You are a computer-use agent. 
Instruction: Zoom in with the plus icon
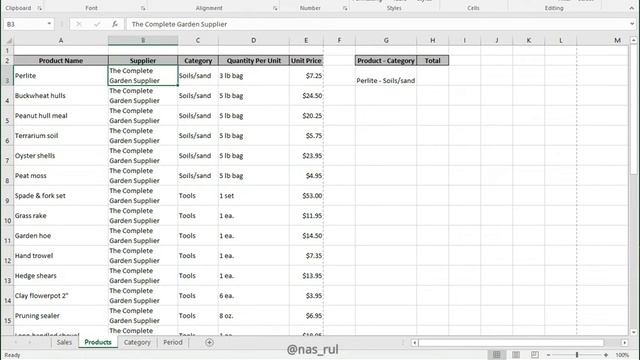tap(606, 355)
